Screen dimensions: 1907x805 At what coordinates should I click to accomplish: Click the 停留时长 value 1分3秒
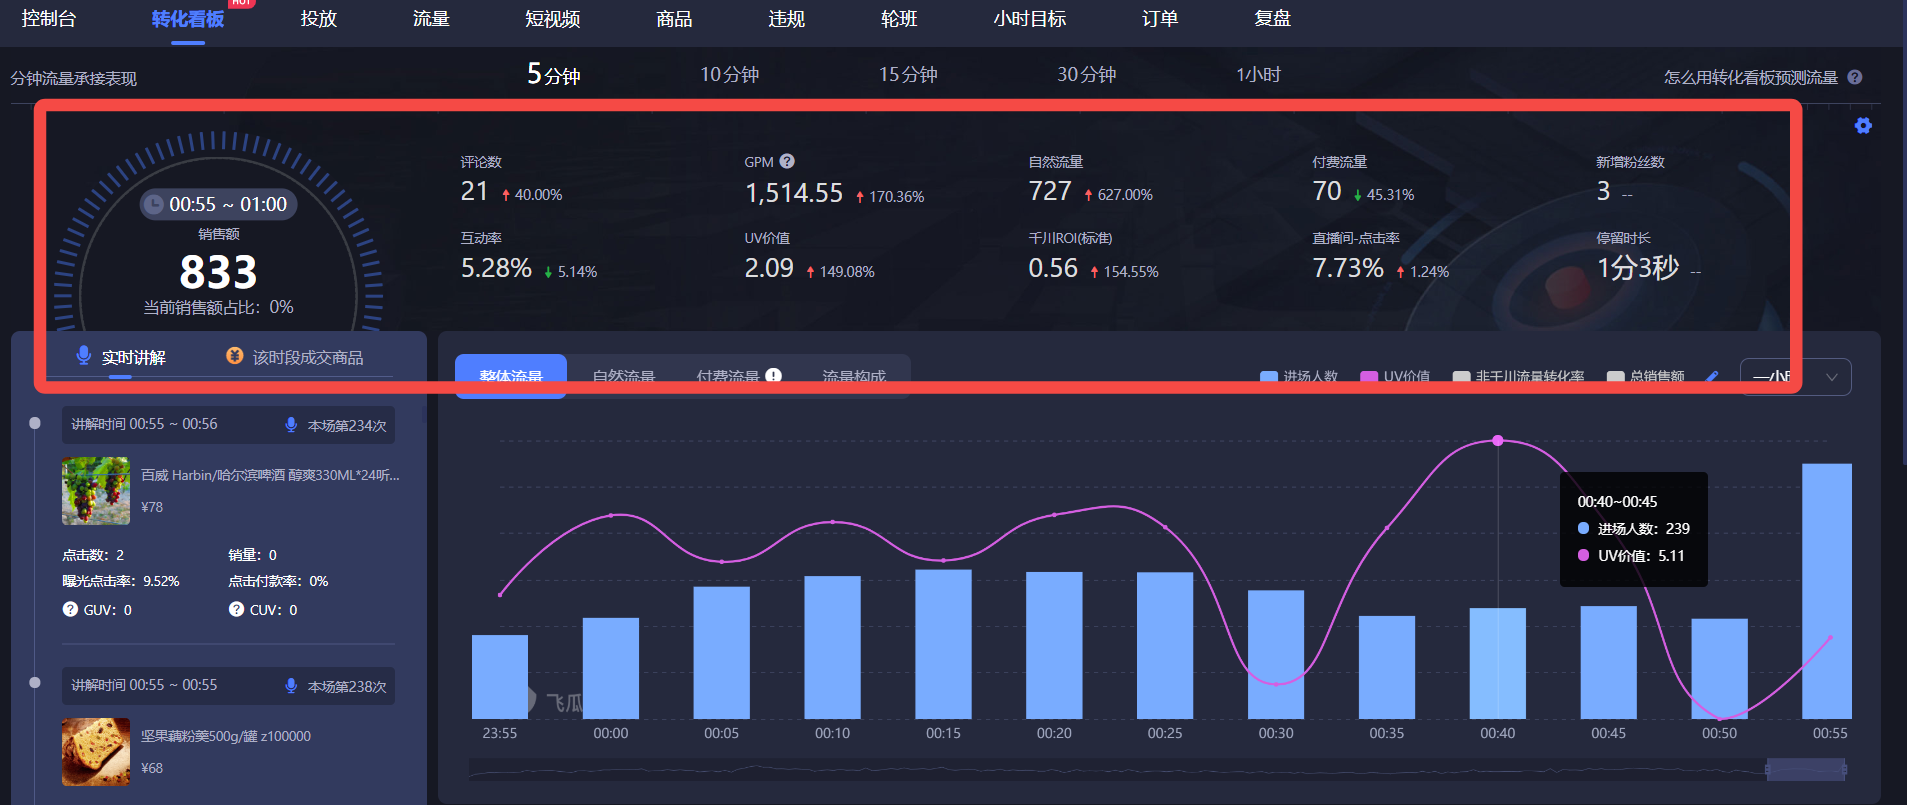(1637, 268)
